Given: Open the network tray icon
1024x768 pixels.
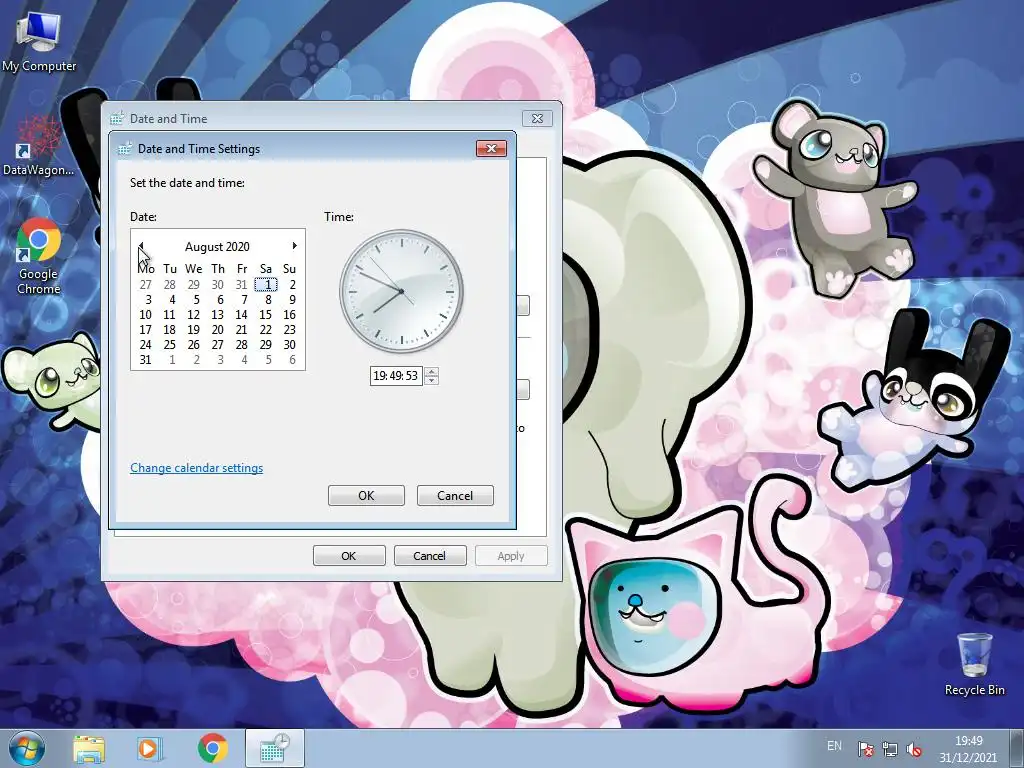Looking at the screenshot, I should point(889,749).
